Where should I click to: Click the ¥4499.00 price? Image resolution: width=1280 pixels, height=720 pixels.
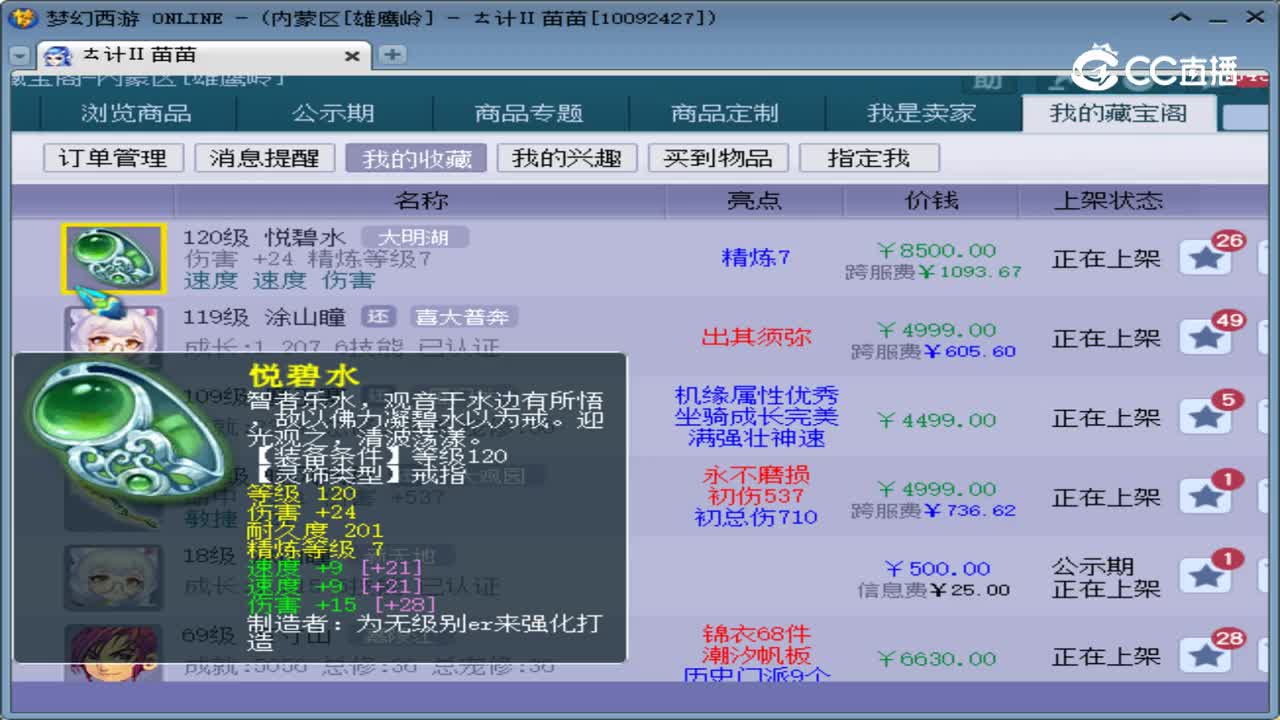(936, 420)
